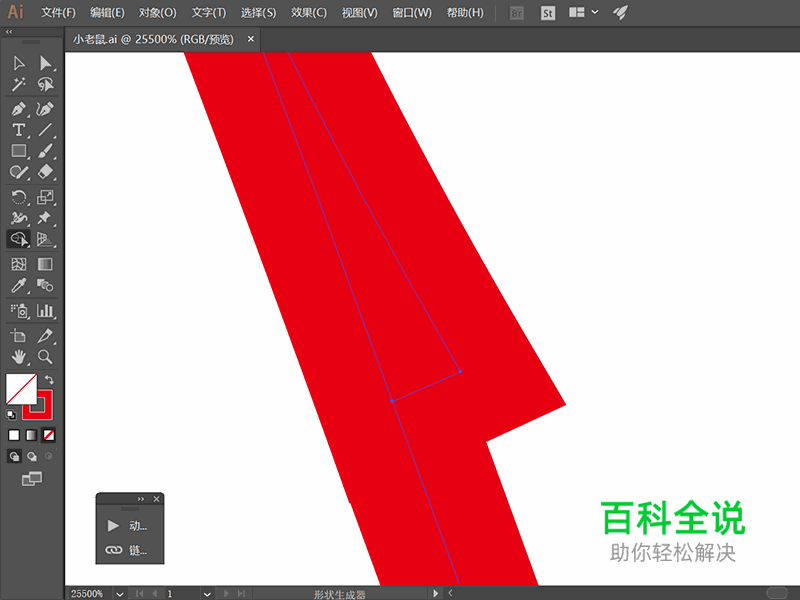The height and width of the screenshot is (600, 800).
Task: Toggle the gradient fill mode button
Action: 31,434
